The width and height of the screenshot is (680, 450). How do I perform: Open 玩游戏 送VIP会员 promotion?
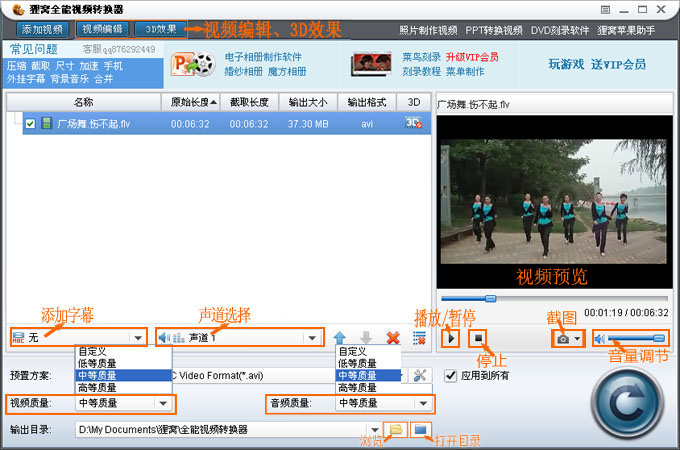coord(597,64)
